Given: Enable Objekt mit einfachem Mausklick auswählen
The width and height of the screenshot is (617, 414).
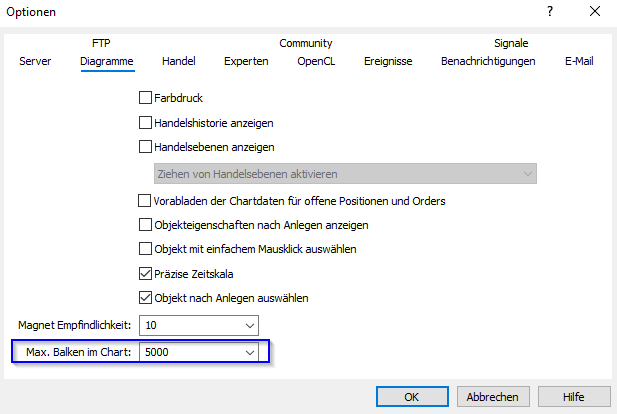Looking at the screenshot, I should tap(146, 248).
